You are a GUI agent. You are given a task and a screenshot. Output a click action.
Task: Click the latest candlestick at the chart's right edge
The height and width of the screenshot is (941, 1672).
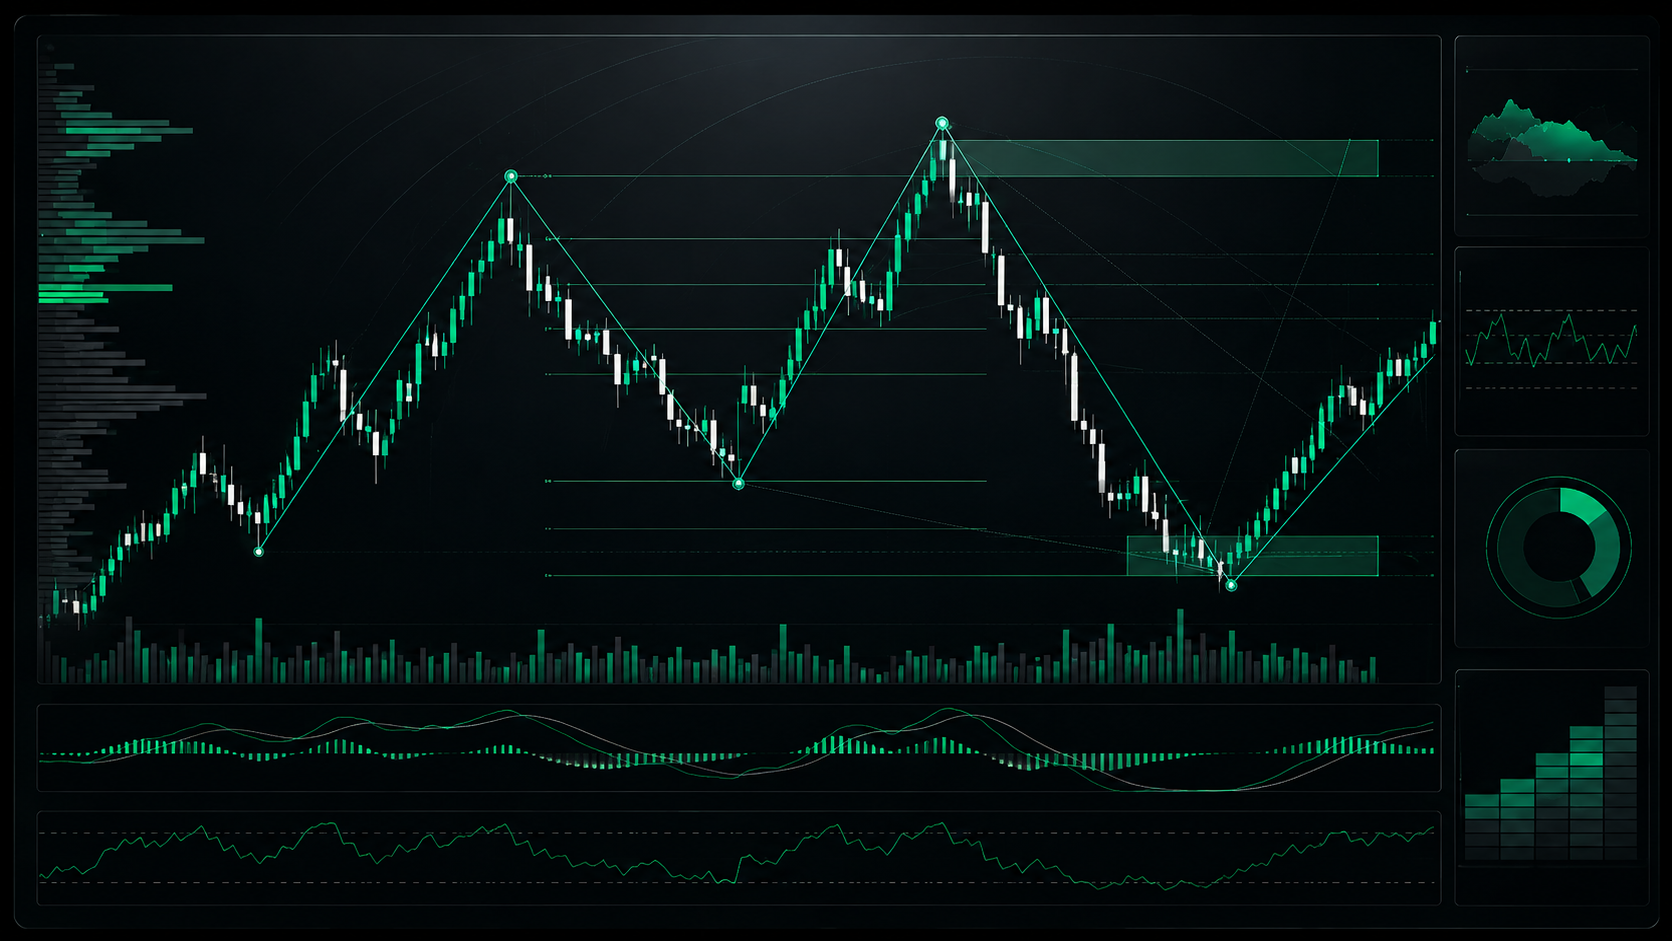[1434, 331]
